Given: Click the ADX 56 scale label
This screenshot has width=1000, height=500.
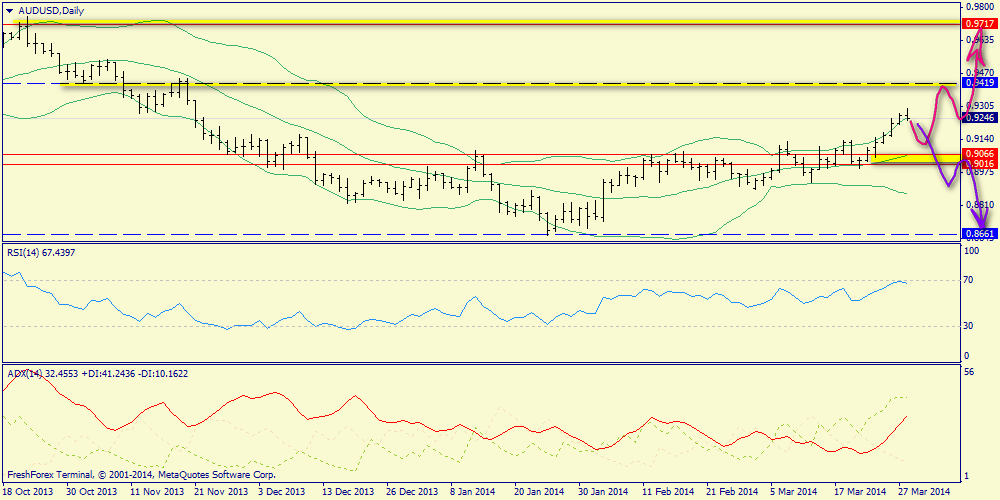Looking at the screenshot, I should pos(969,371).
